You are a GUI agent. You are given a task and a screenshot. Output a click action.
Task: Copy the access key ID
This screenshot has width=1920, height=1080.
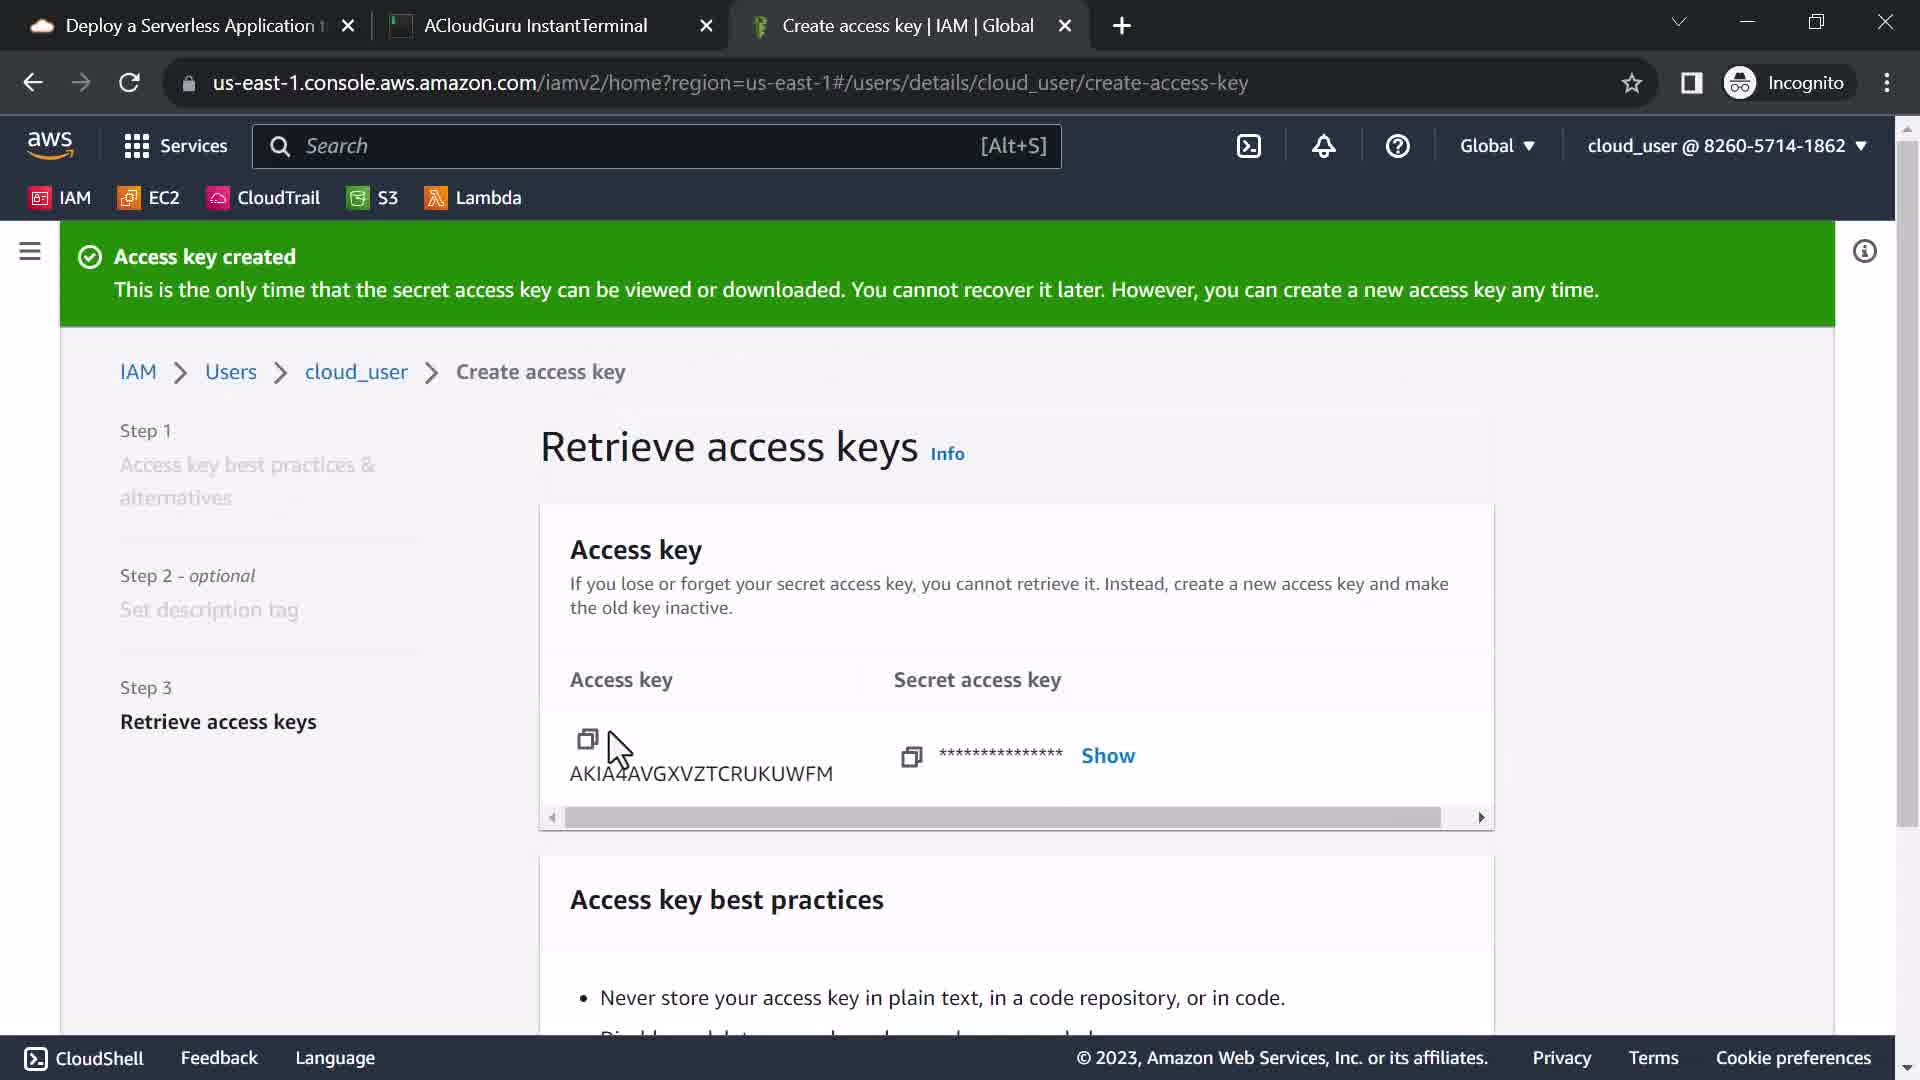click(587, 739)
